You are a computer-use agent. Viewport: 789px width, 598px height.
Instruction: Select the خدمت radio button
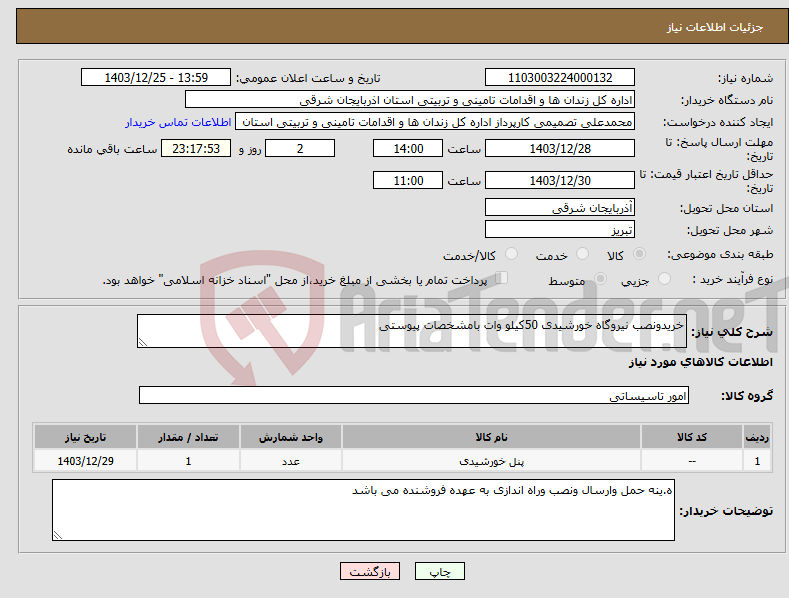pos(582,254)
